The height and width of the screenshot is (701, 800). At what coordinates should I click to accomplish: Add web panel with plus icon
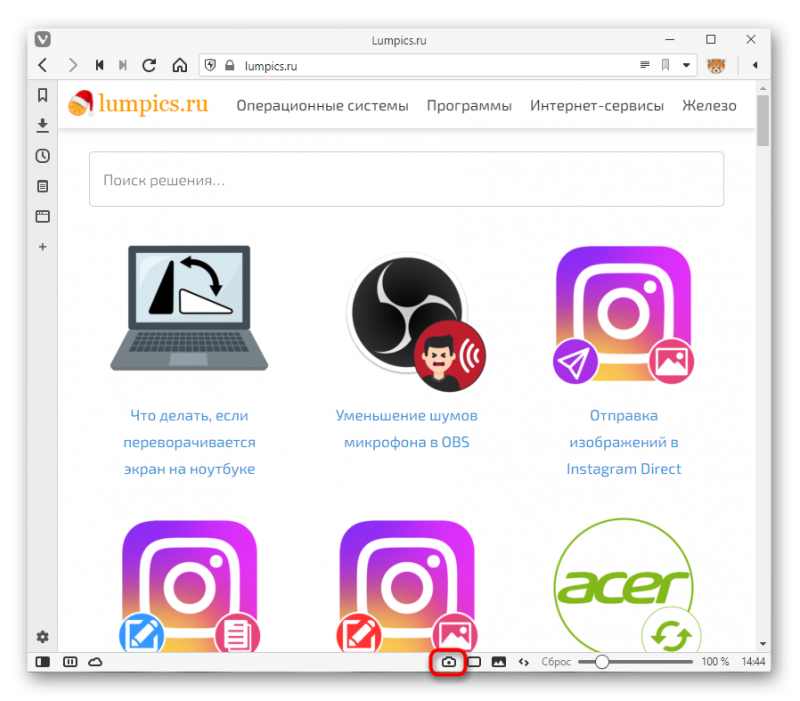(x=43, y=247)
